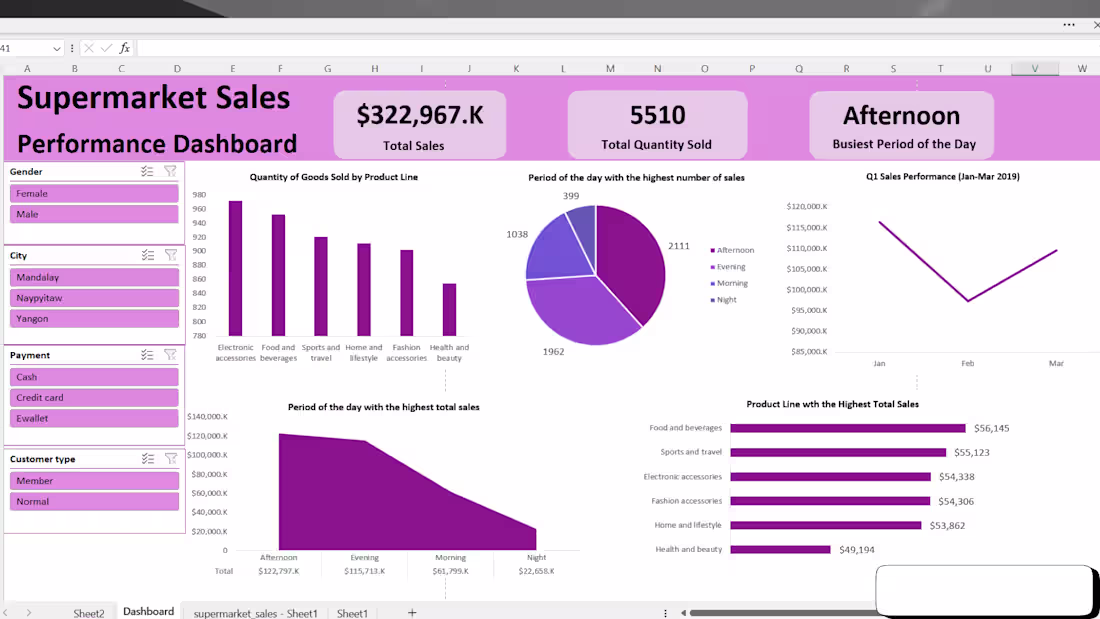Click the next-sheet navigation arrow
Screen dimensions: 1100x619
tap(30, 612)
